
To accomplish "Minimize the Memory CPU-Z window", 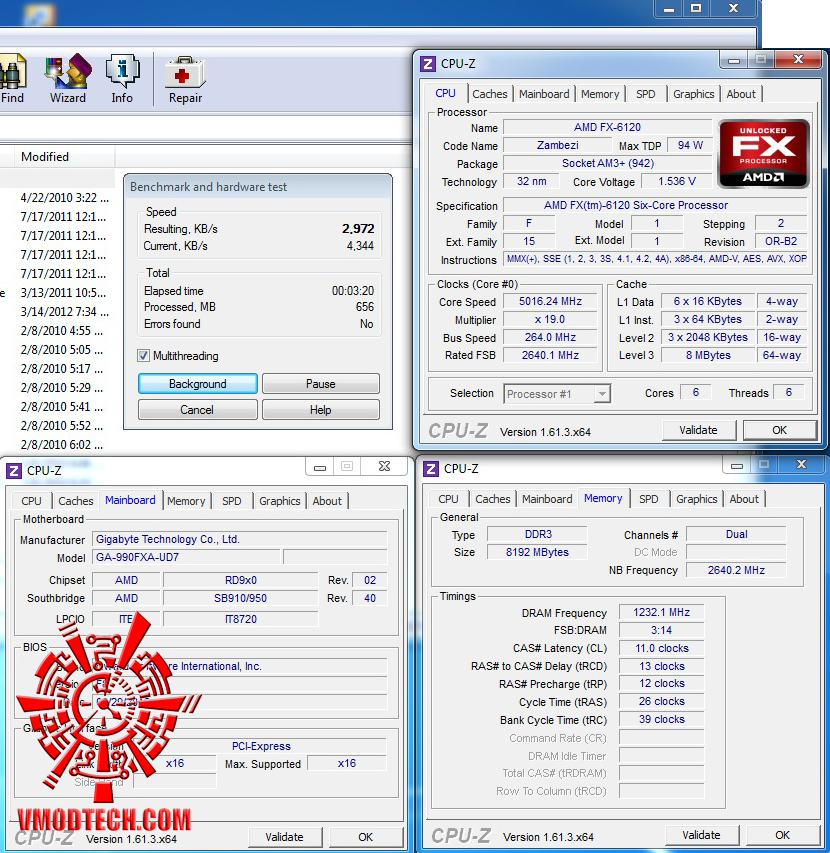I will 736,465.
